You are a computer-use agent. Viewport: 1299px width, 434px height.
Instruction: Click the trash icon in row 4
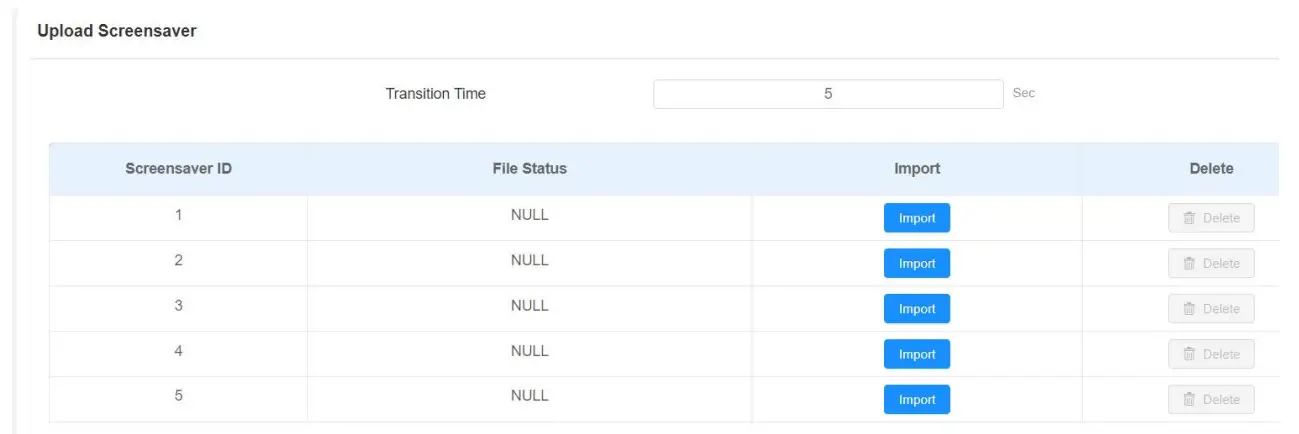tap(1189, 354)
